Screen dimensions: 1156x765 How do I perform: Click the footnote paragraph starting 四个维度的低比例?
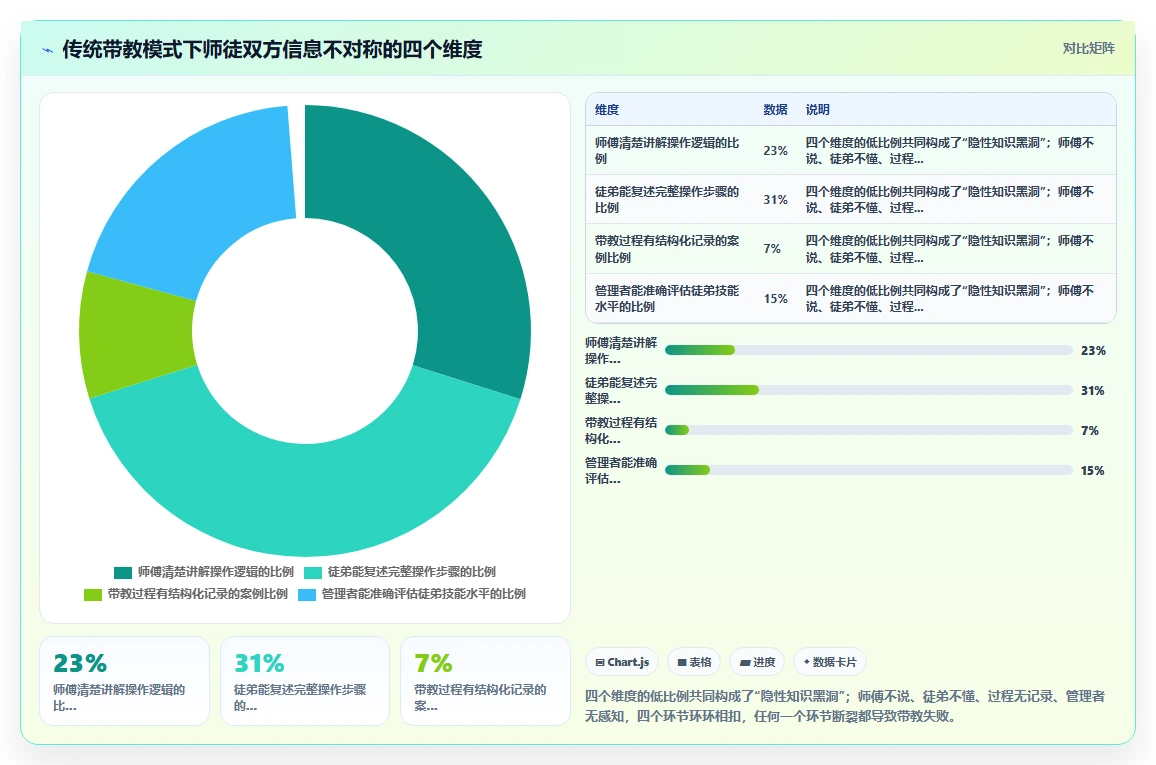pos(845,706)
